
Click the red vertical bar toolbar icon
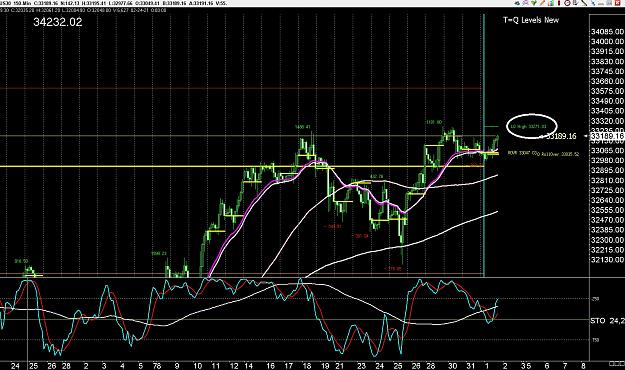tap(559, 3)
